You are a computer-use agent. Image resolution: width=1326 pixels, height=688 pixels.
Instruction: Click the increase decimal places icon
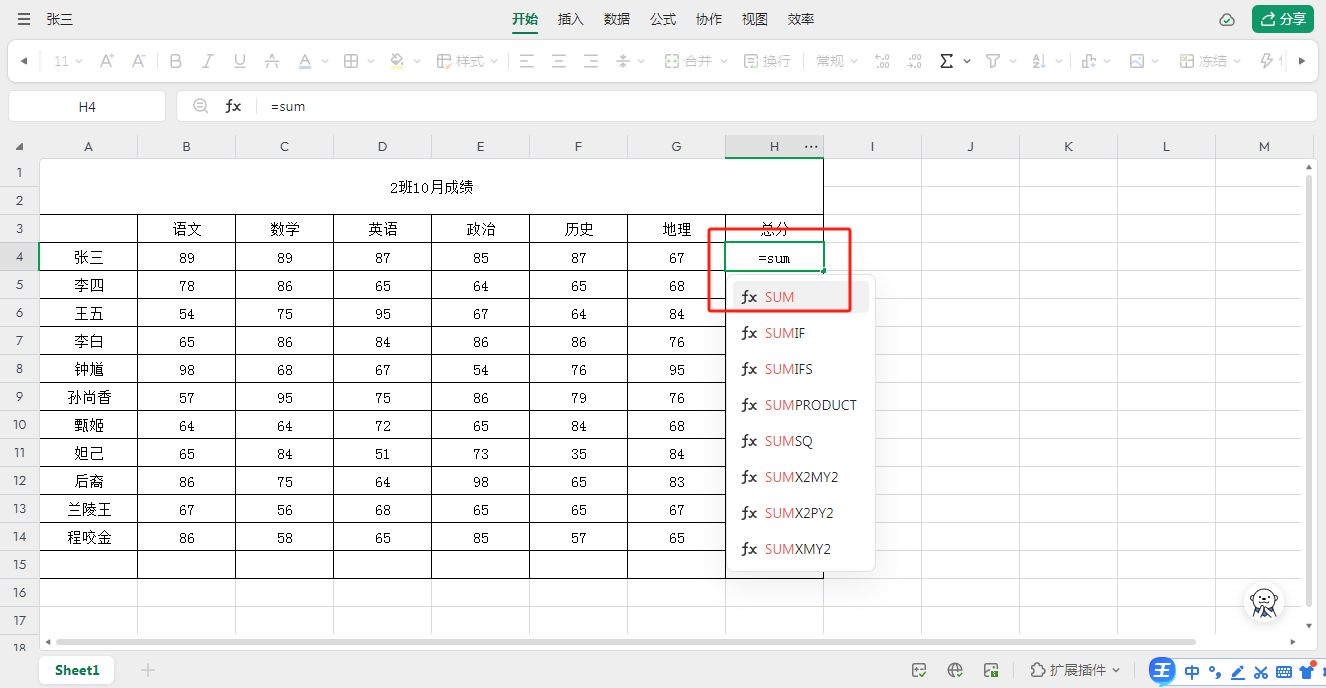point(882,61)
